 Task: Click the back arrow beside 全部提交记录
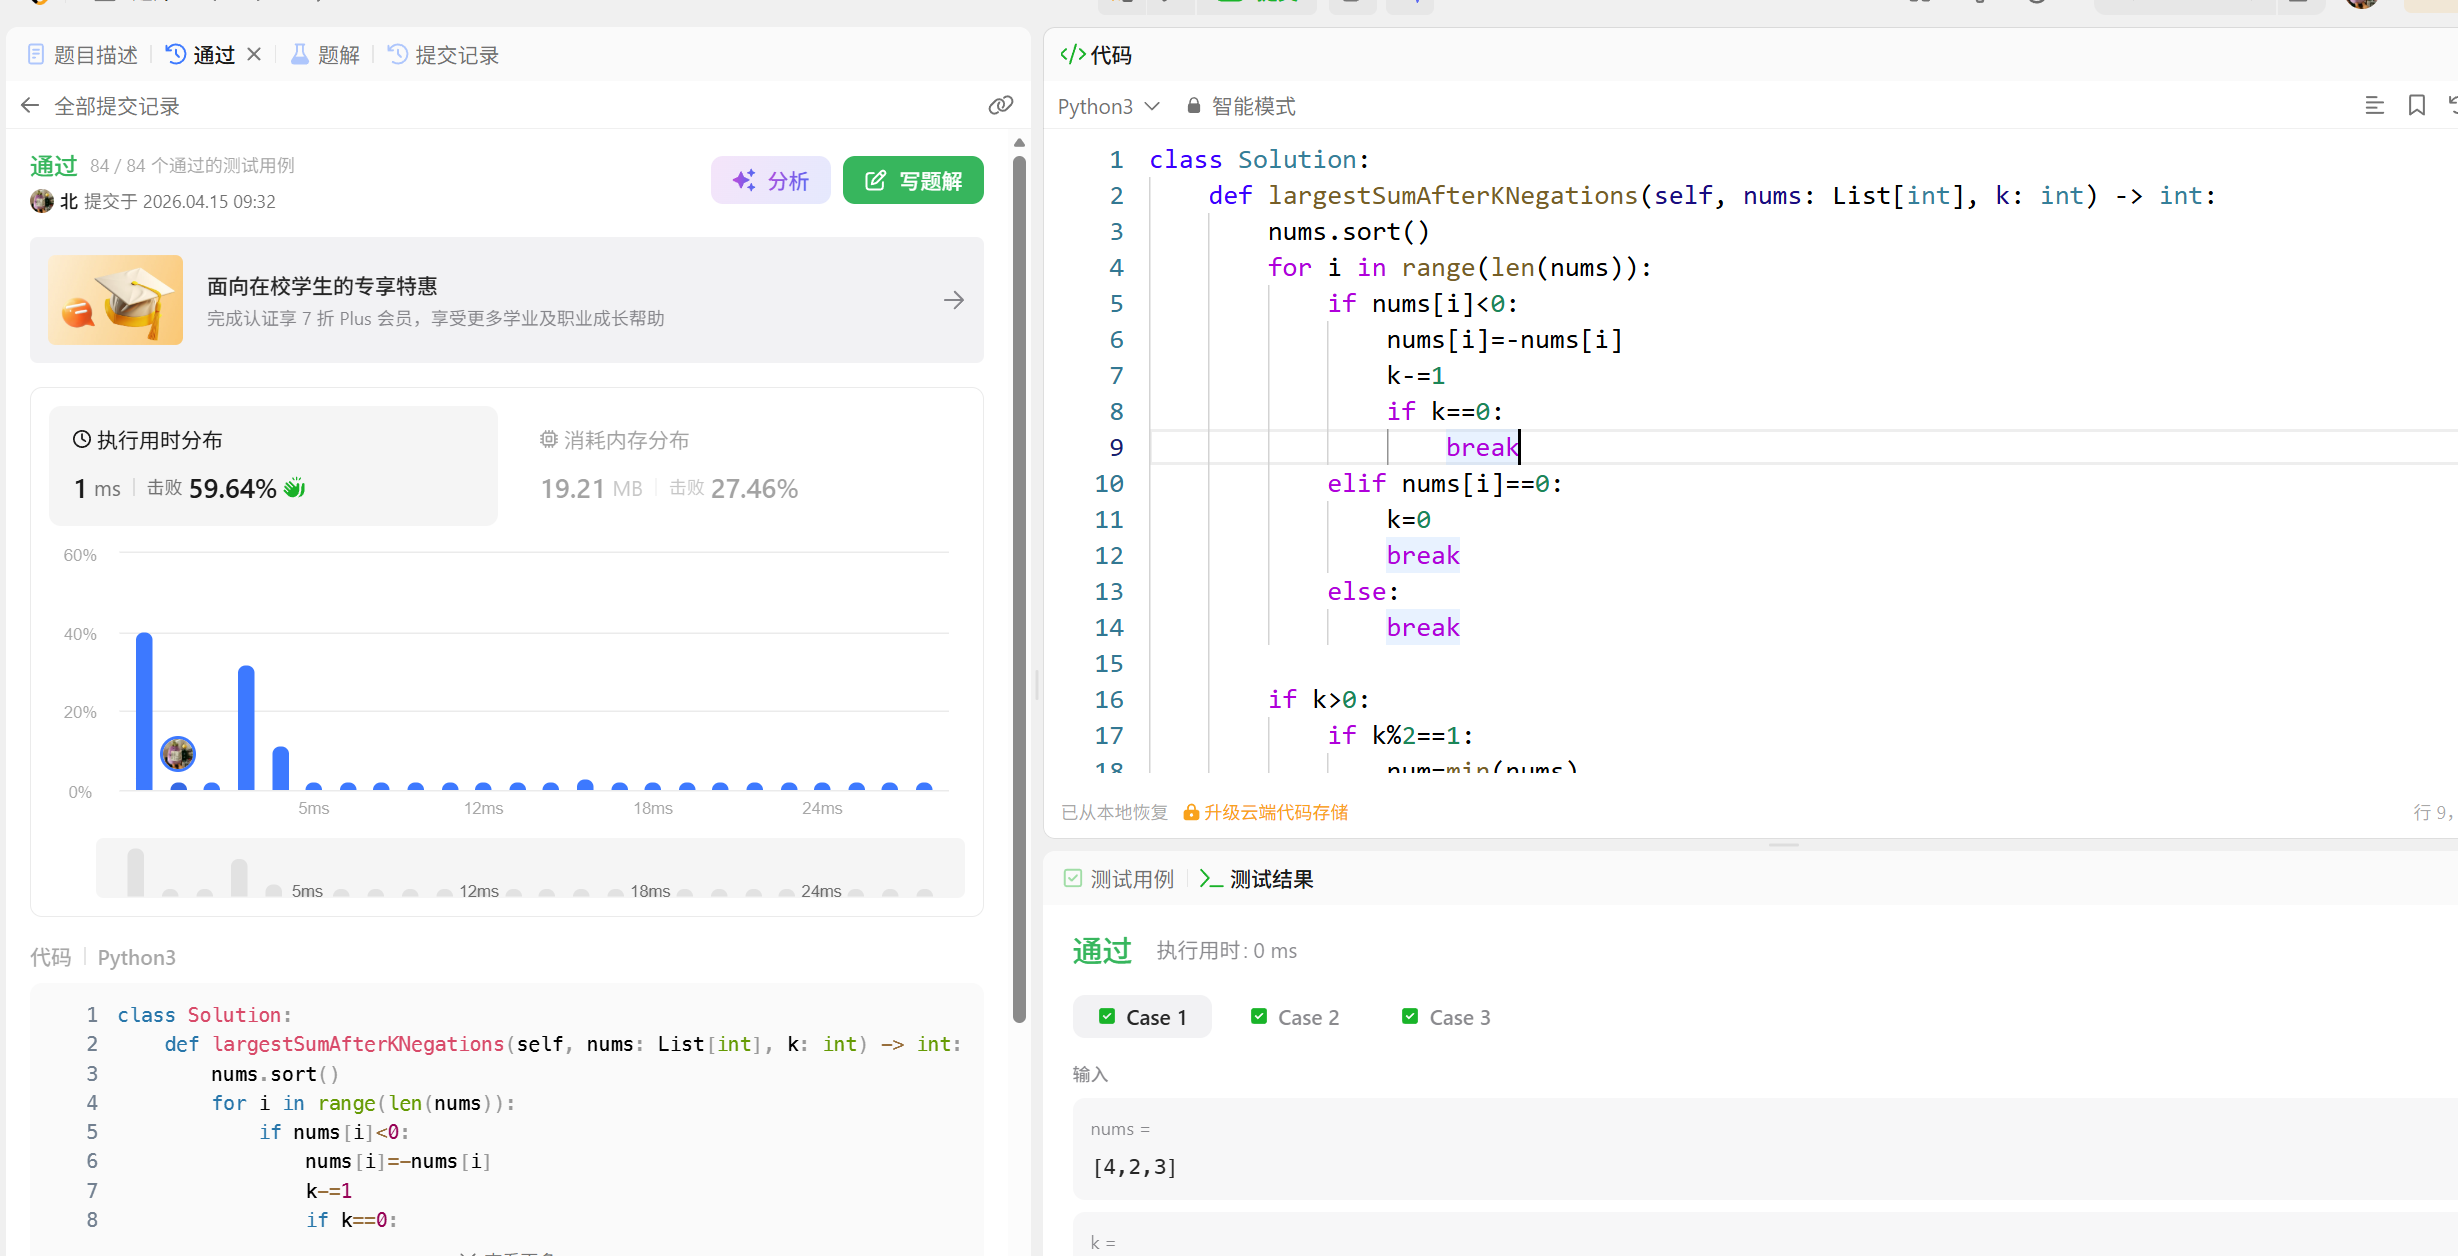(30, 106)
